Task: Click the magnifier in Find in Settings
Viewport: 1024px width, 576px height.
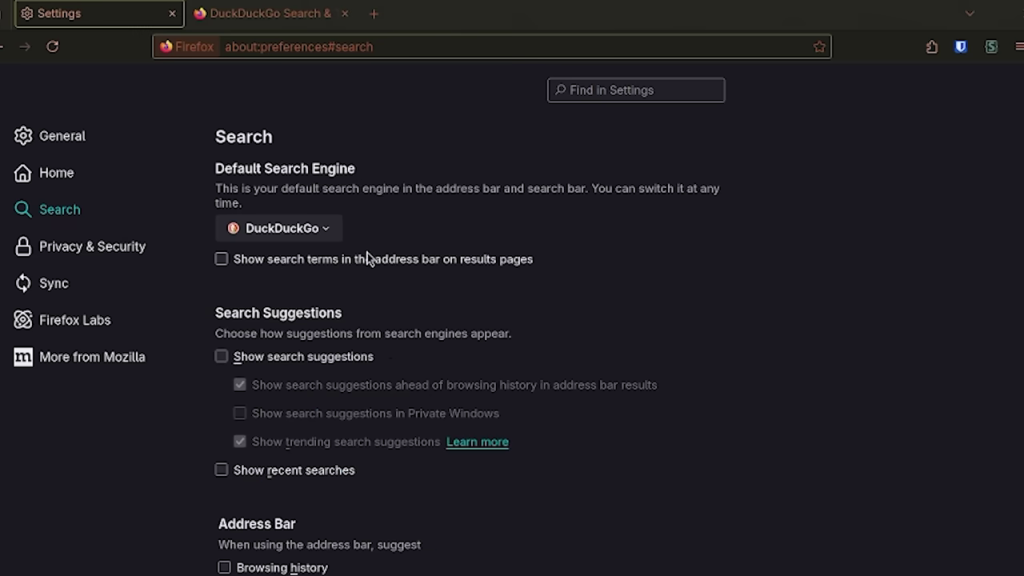Action: point(560,89)
